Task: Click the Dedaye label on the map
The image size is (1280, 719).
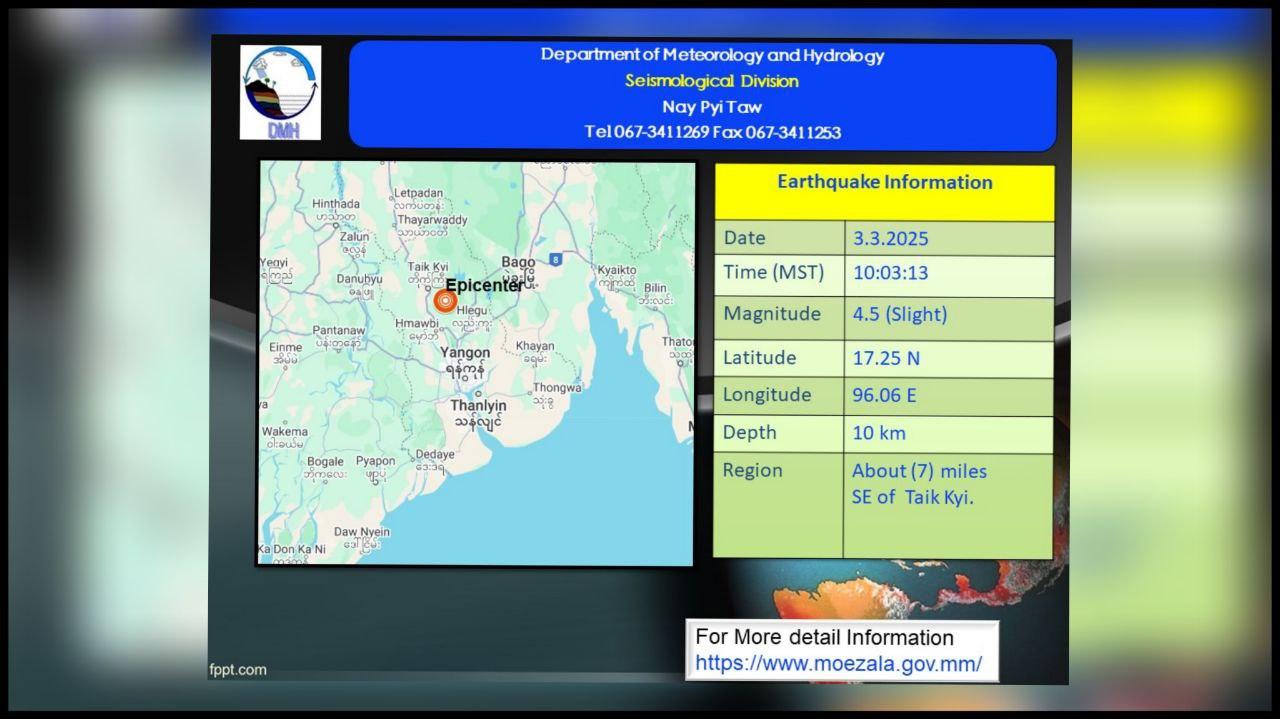Action: pyautogui.click(x=434, y=455)
